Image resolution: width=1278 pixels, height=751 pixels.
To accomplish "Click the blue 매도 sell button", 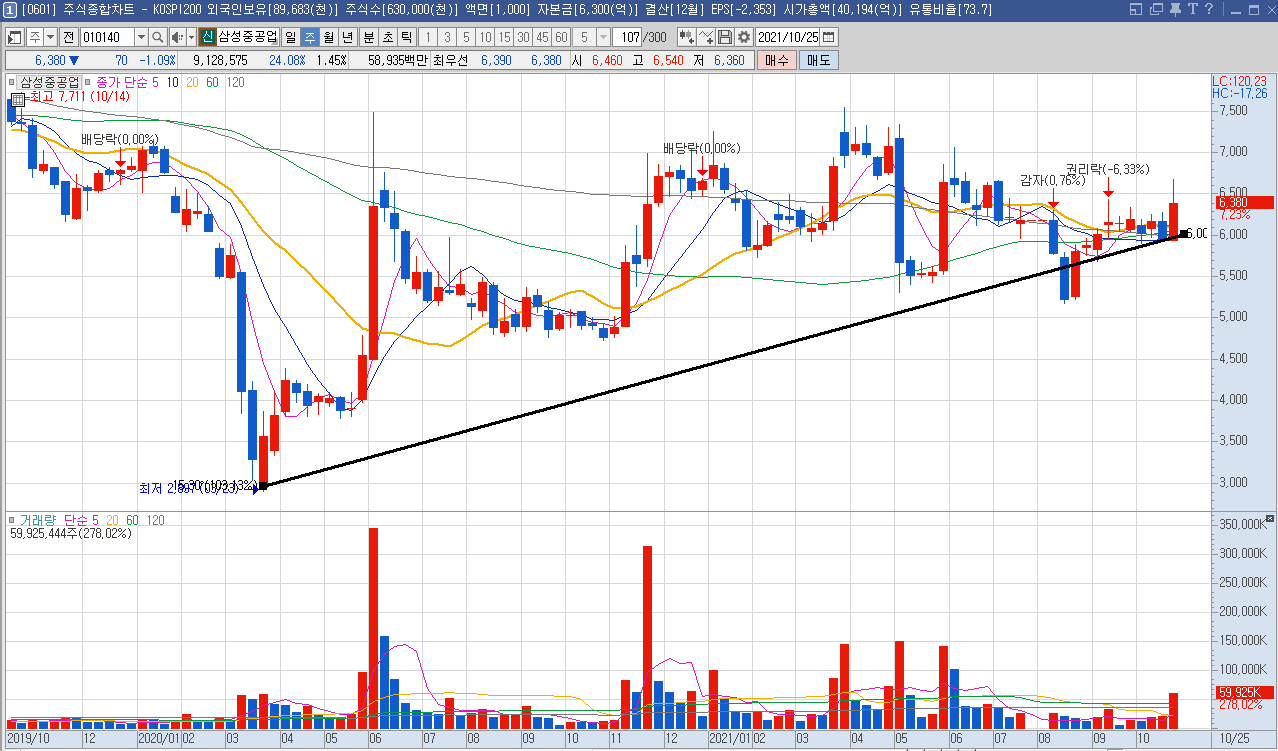I will point(818,60).
